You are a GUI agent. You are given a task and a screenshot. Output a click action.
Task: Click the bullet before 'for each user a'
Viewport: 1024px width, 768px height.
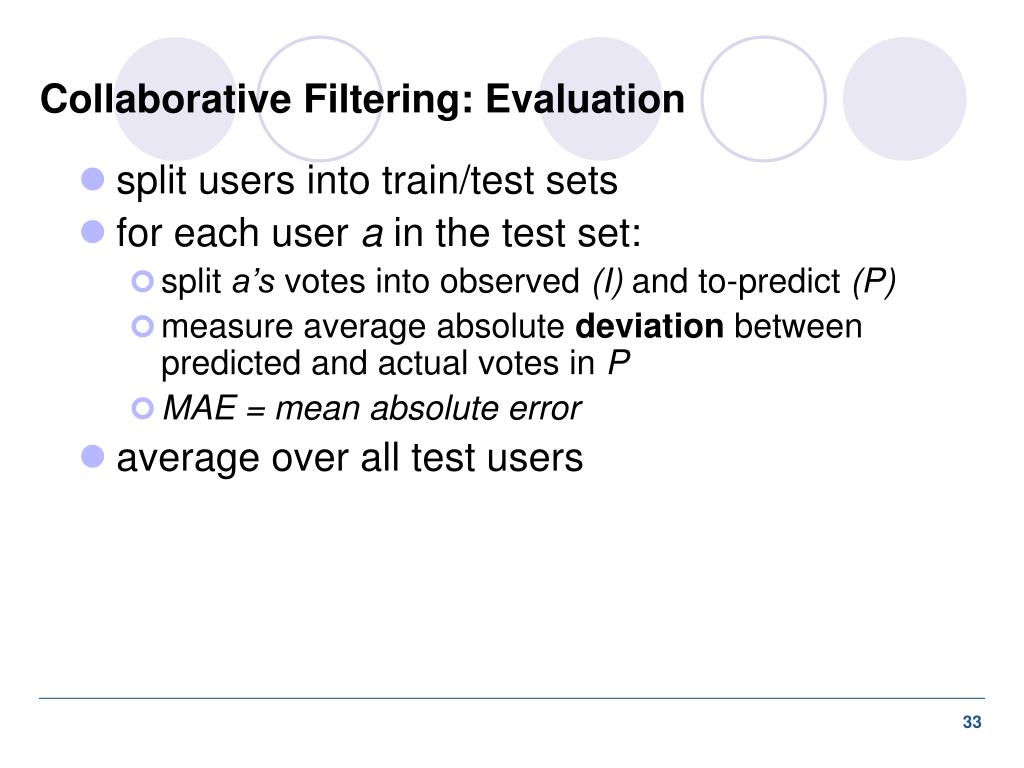[x=93, y=231]
